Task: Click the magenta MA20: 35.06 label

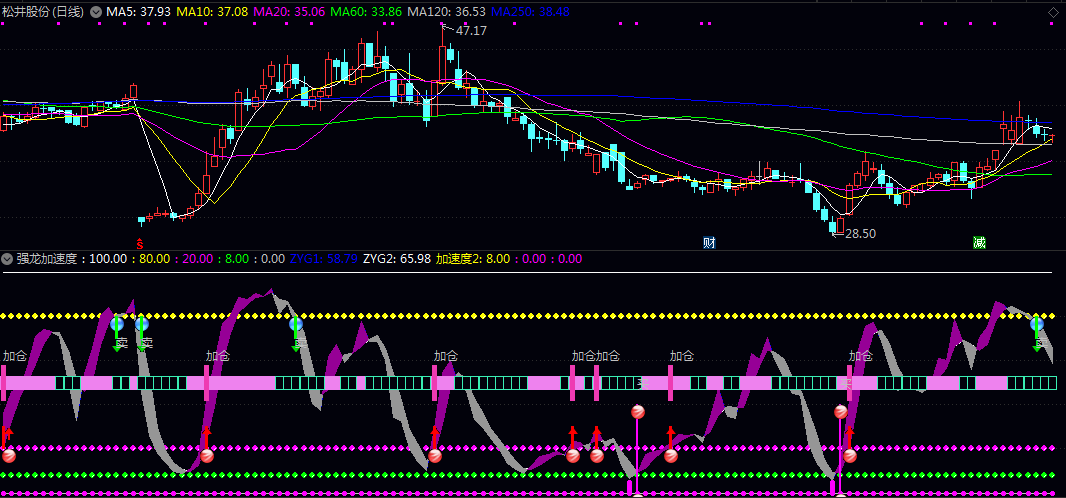Action: [x=290, y=12]
